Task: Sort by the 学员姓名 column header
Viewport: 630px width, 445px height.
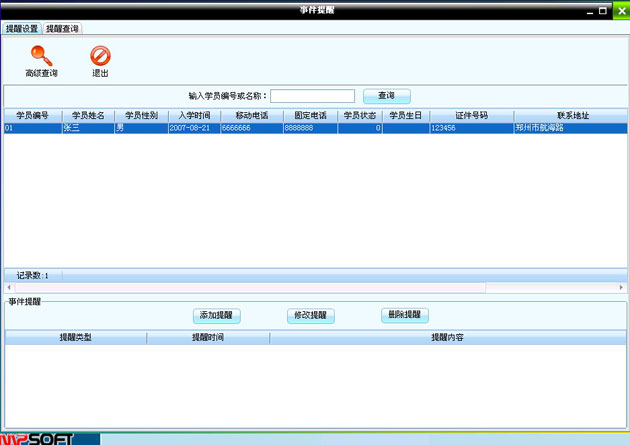Action: (x=88, y=116)
